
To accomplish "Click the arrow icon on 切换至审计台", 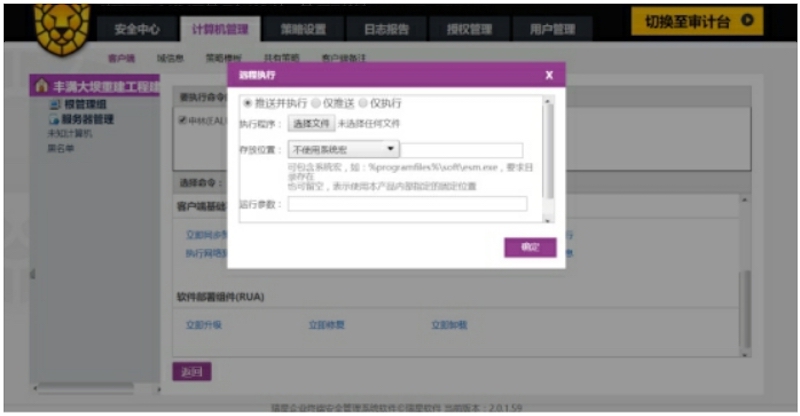I will click(x=746, y=21).
